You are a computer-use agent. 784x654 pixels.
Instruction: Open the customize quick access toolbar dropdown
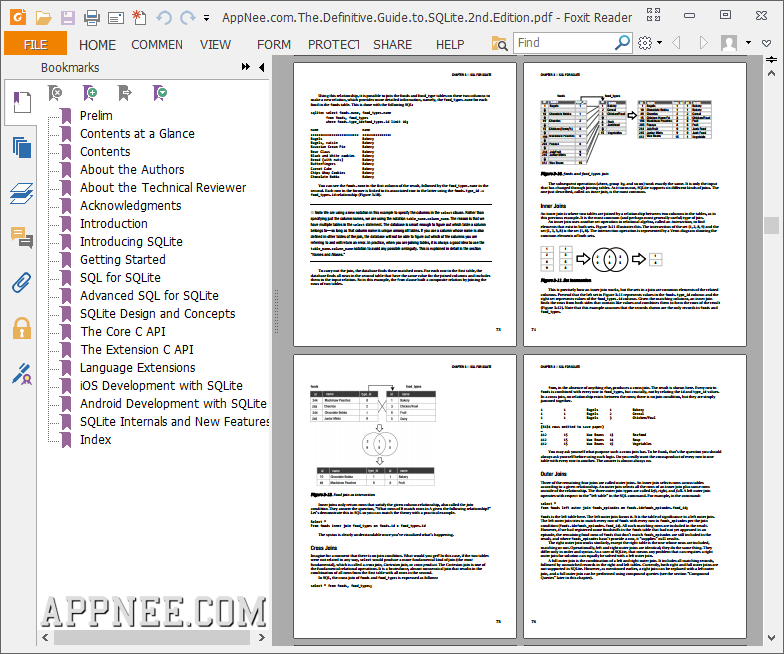[206, 18]
